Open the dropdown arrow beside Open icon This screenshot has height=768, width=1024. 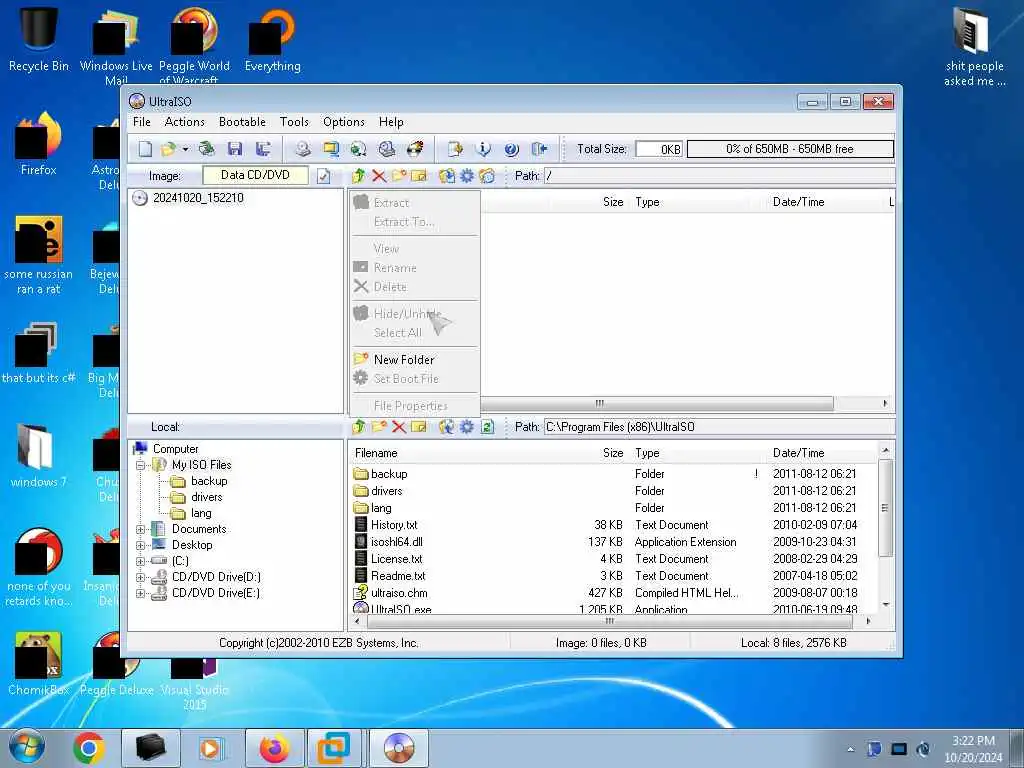(x=185, y=150)
